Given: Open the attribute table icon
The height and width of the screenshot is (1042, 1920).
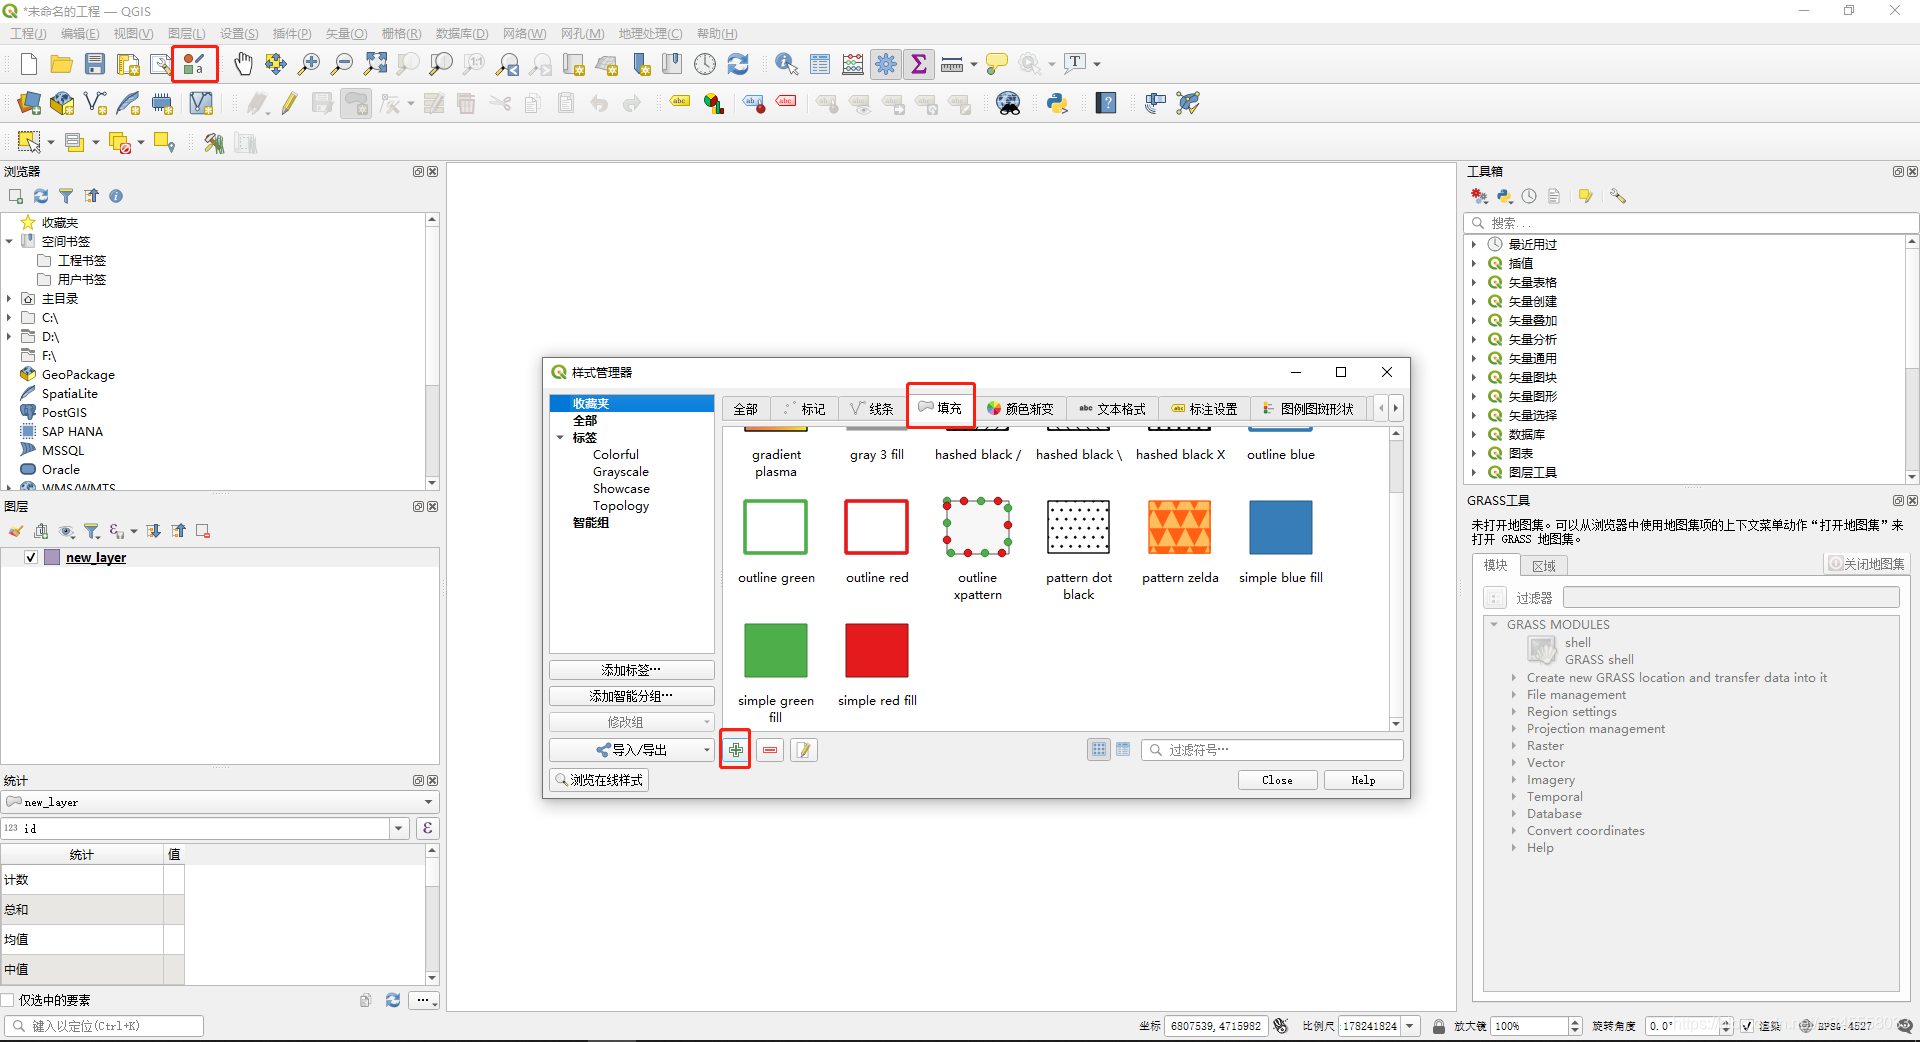Looking at the screenshot, I should pyautogui.click(x=820, y=64).
